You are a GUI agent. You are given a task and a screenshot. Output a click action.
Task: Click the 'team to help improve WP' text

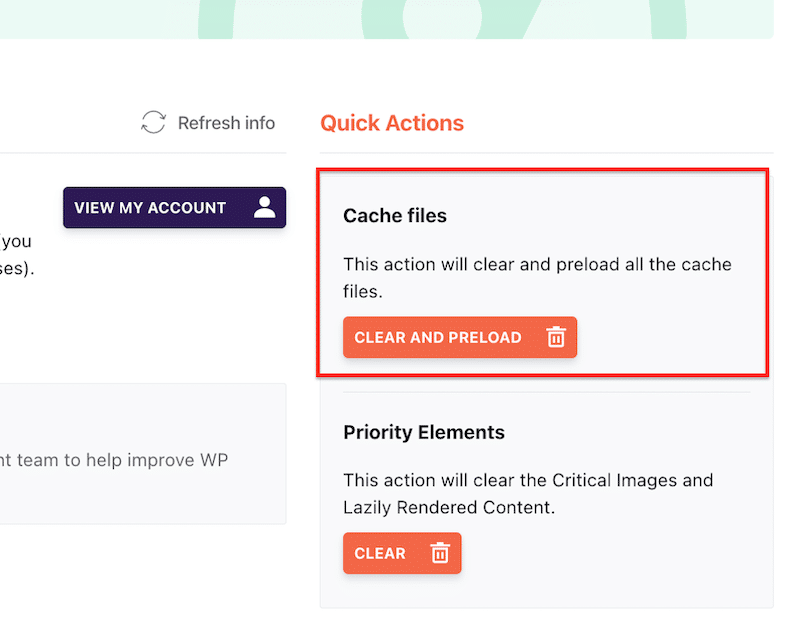click(122, 460)
